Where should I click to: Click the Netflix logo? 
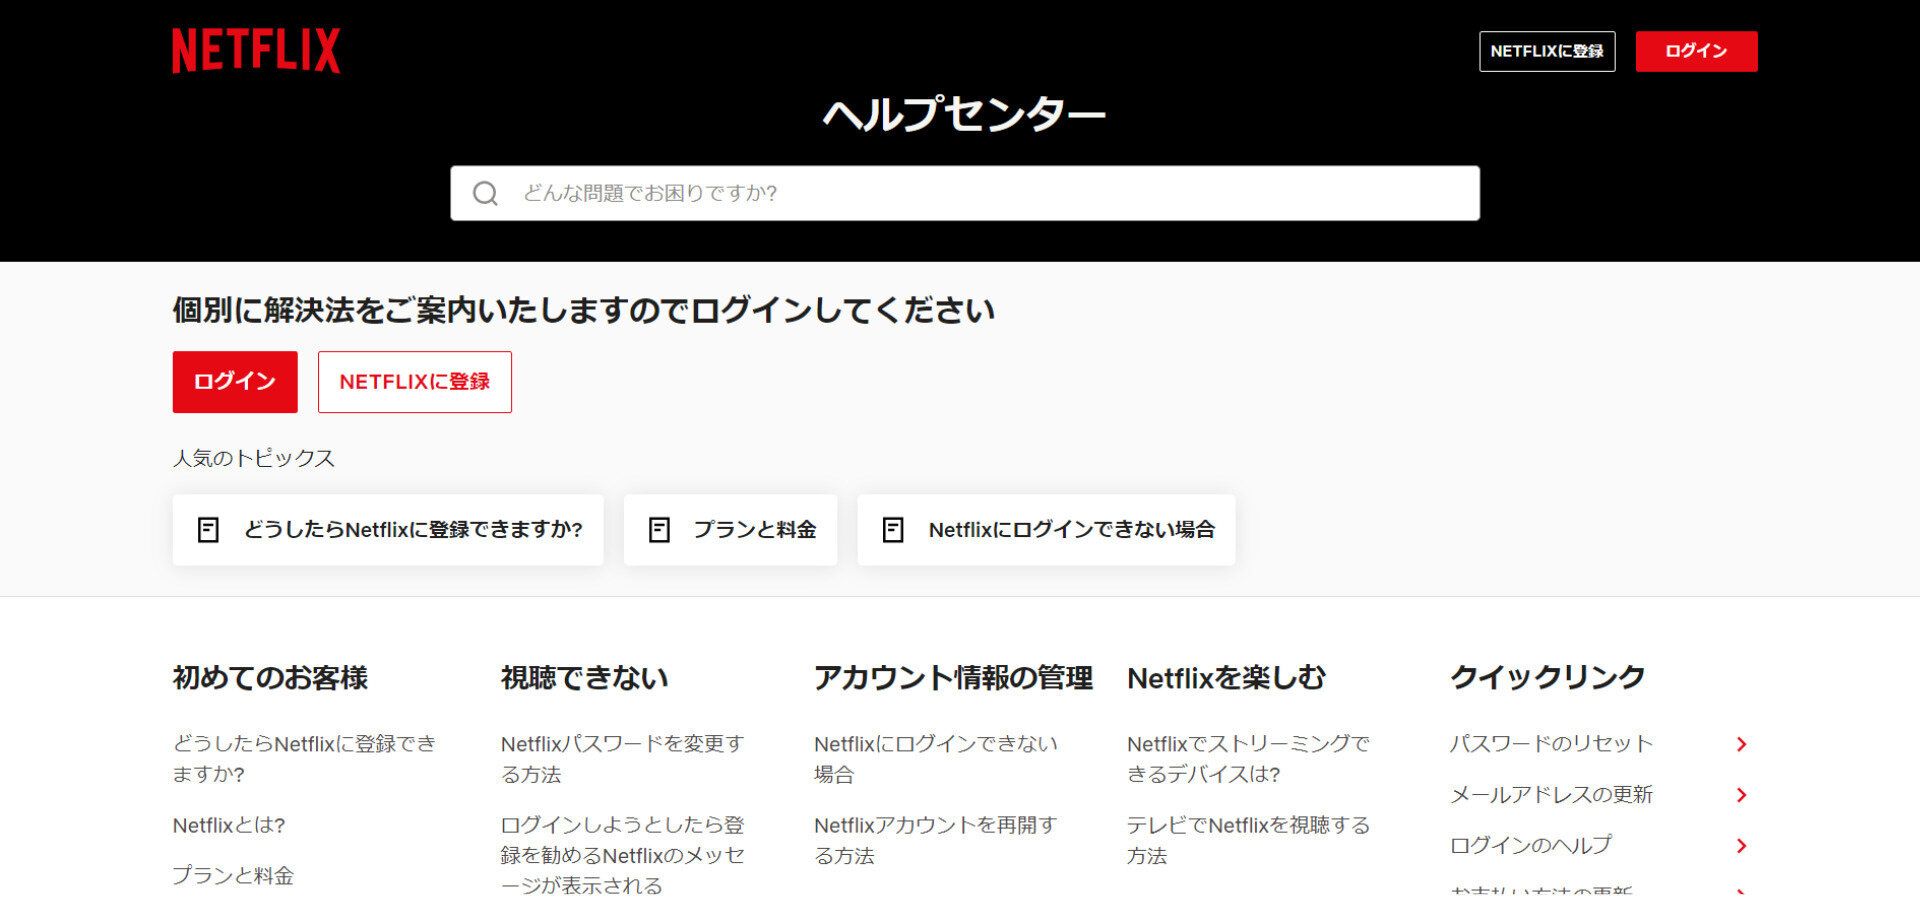256,51
